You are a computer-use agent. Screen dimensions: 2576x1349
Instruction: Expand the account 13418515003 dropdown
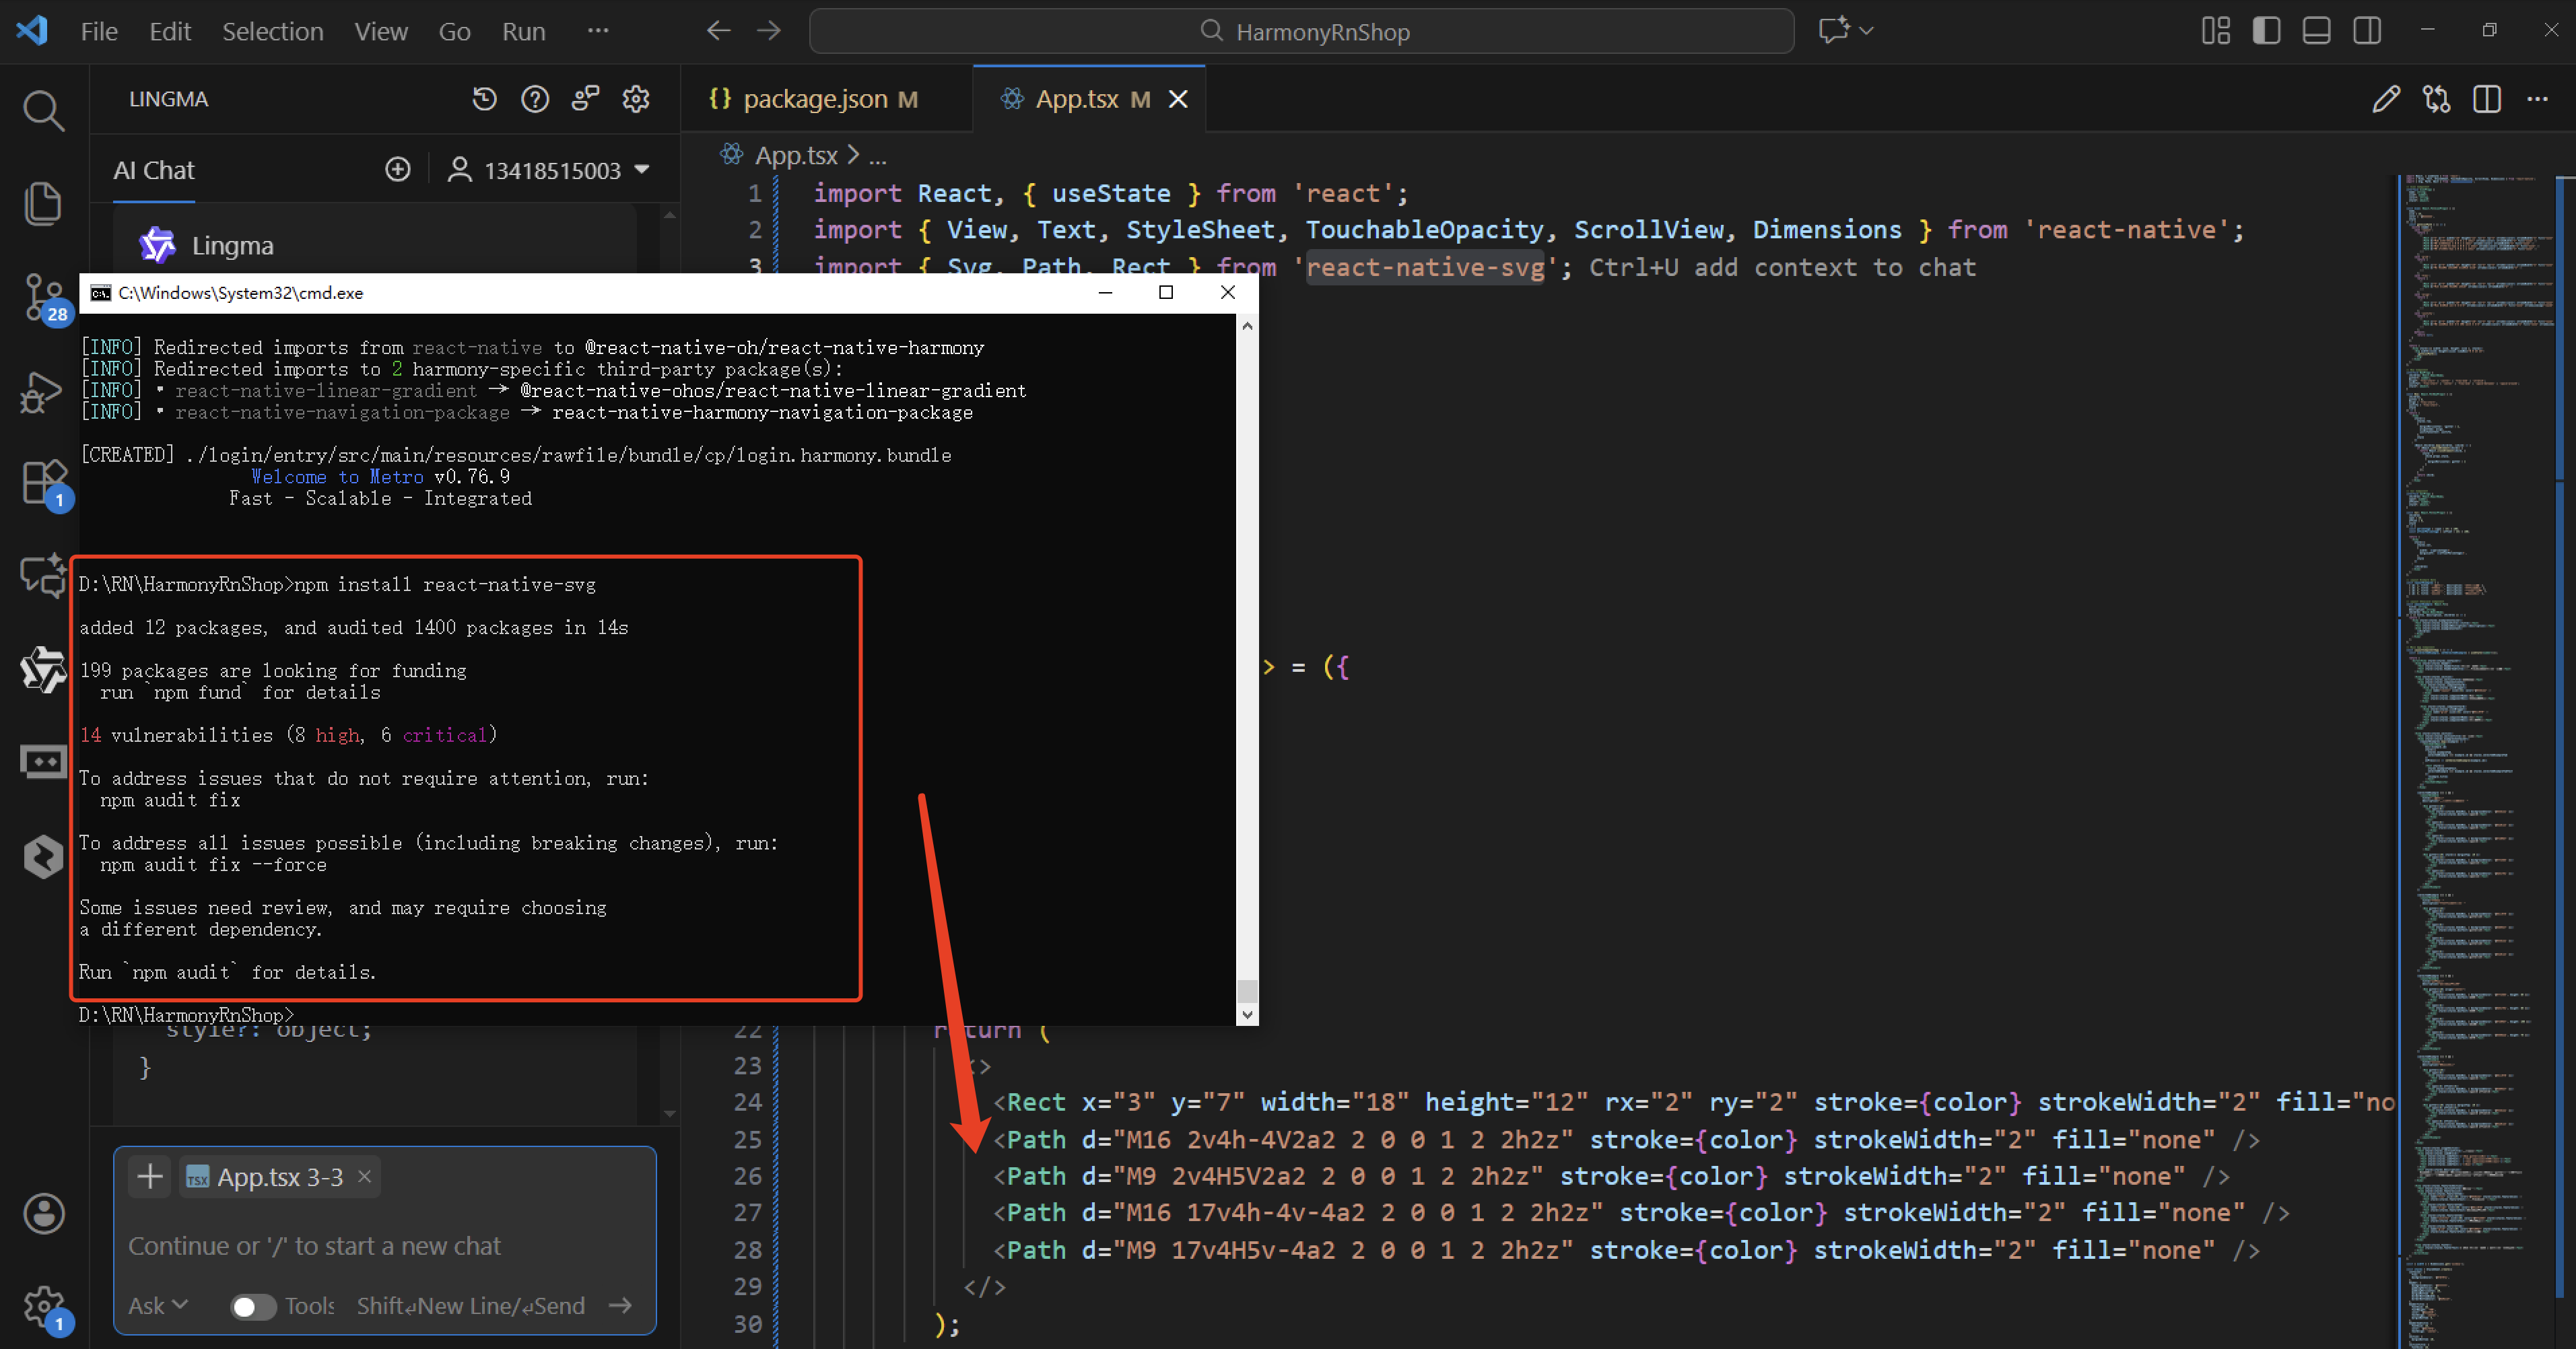coord(642,170)
